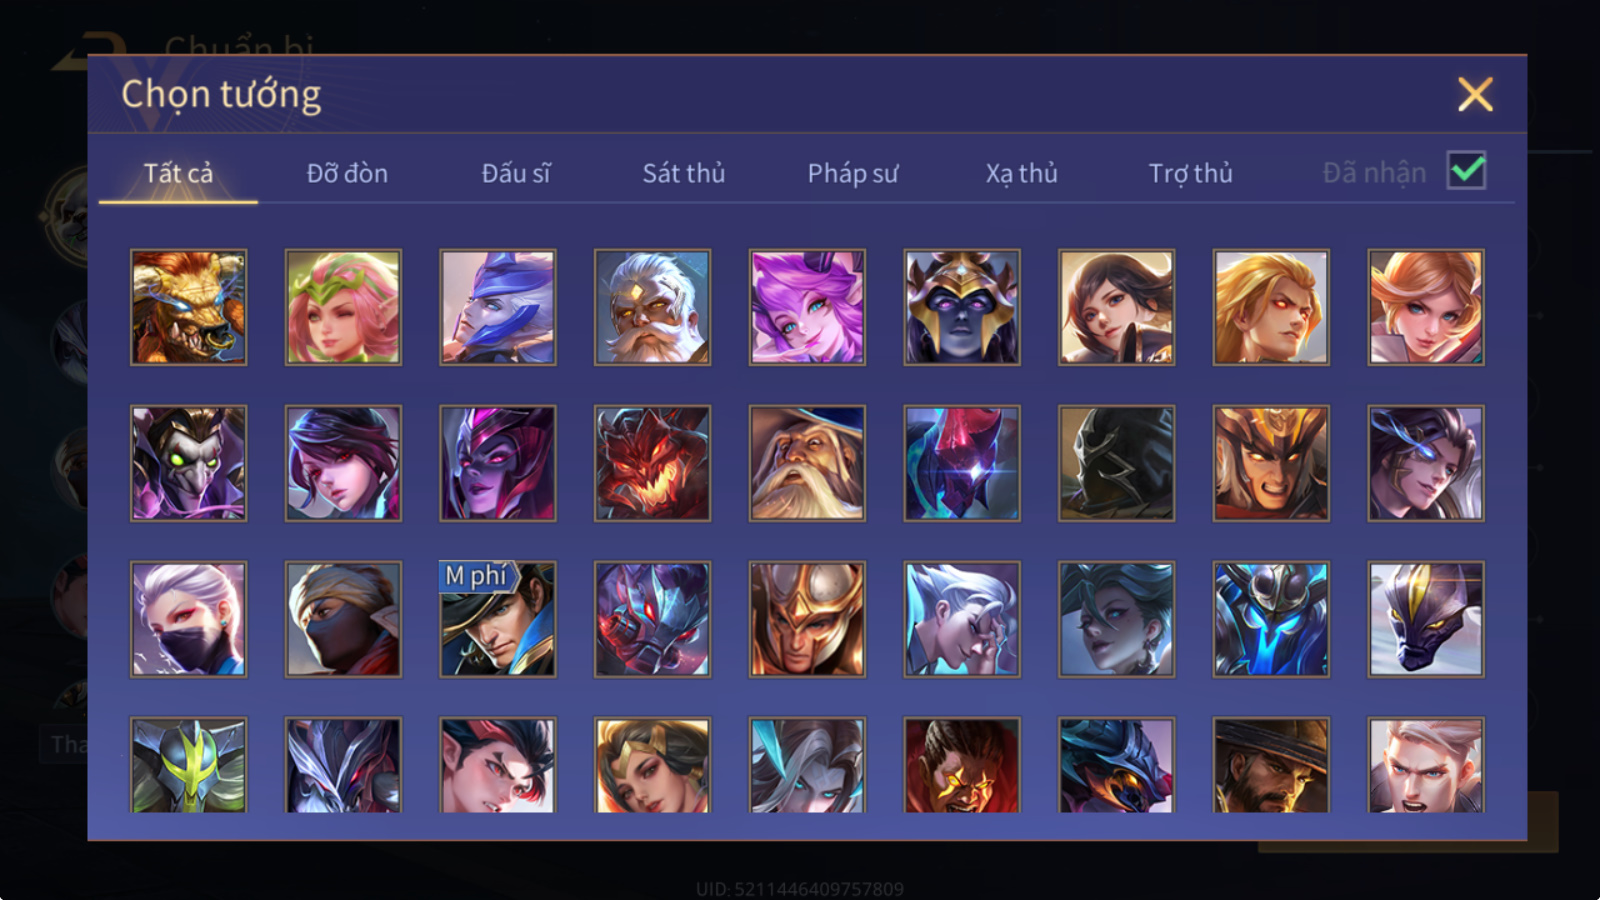
Task: Filter heroes by 'Đấu sĩ' tab
Action: pos(516,173)
